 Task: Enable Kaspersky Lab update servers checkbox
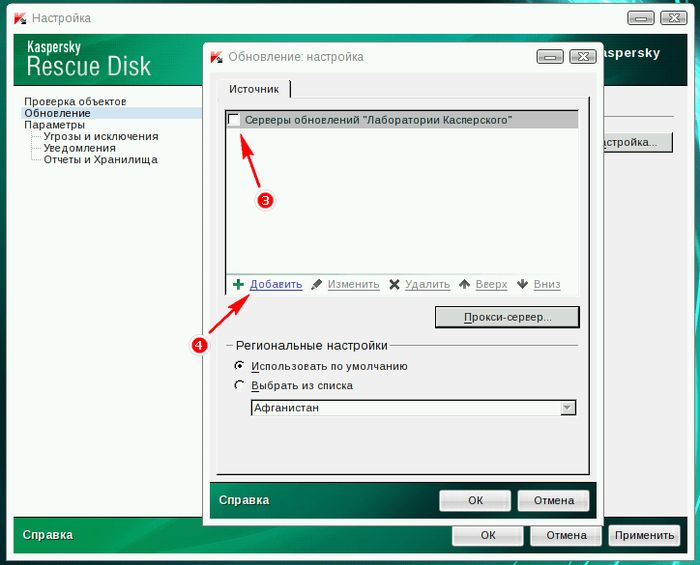pyautogui.click(x=234, y=120)
